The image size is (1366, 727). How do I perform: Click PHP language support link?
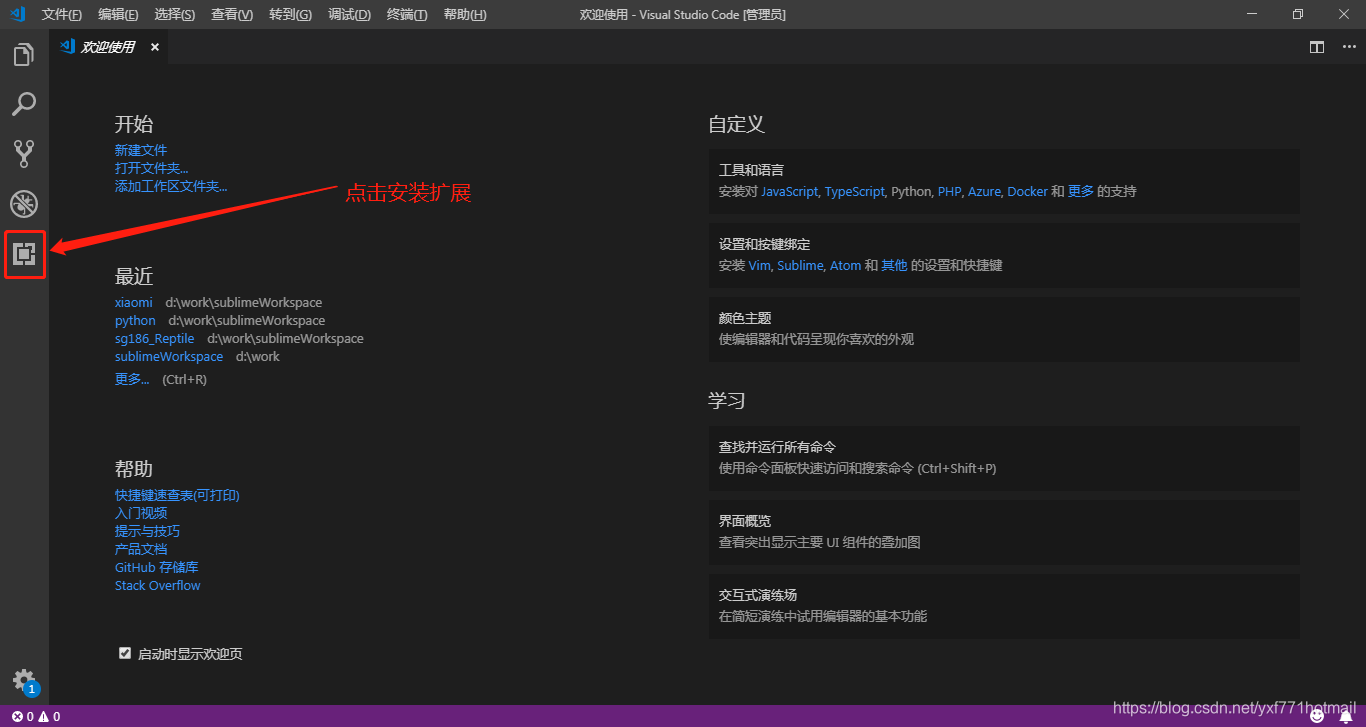click(949, 191)
